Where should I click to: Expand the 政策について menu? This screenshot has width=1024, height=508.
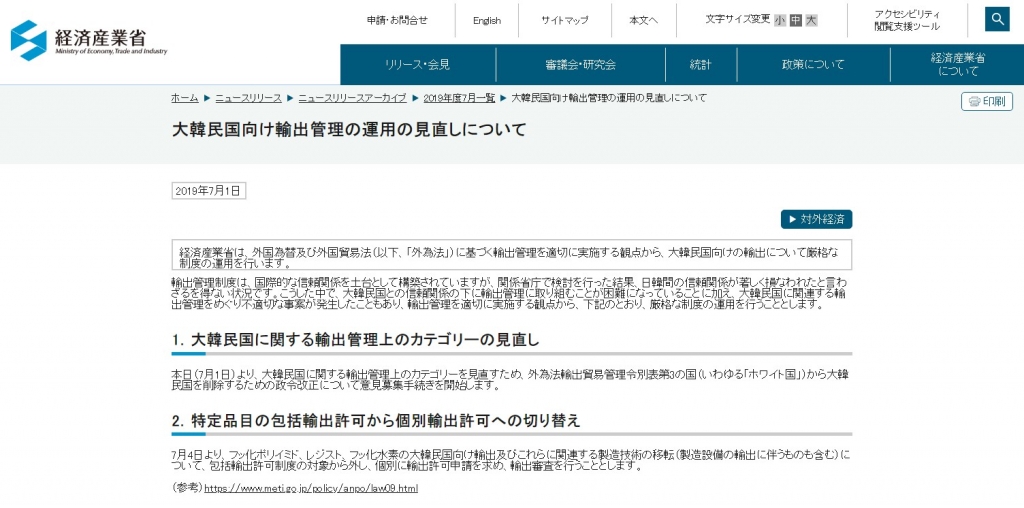pos(813,65)
